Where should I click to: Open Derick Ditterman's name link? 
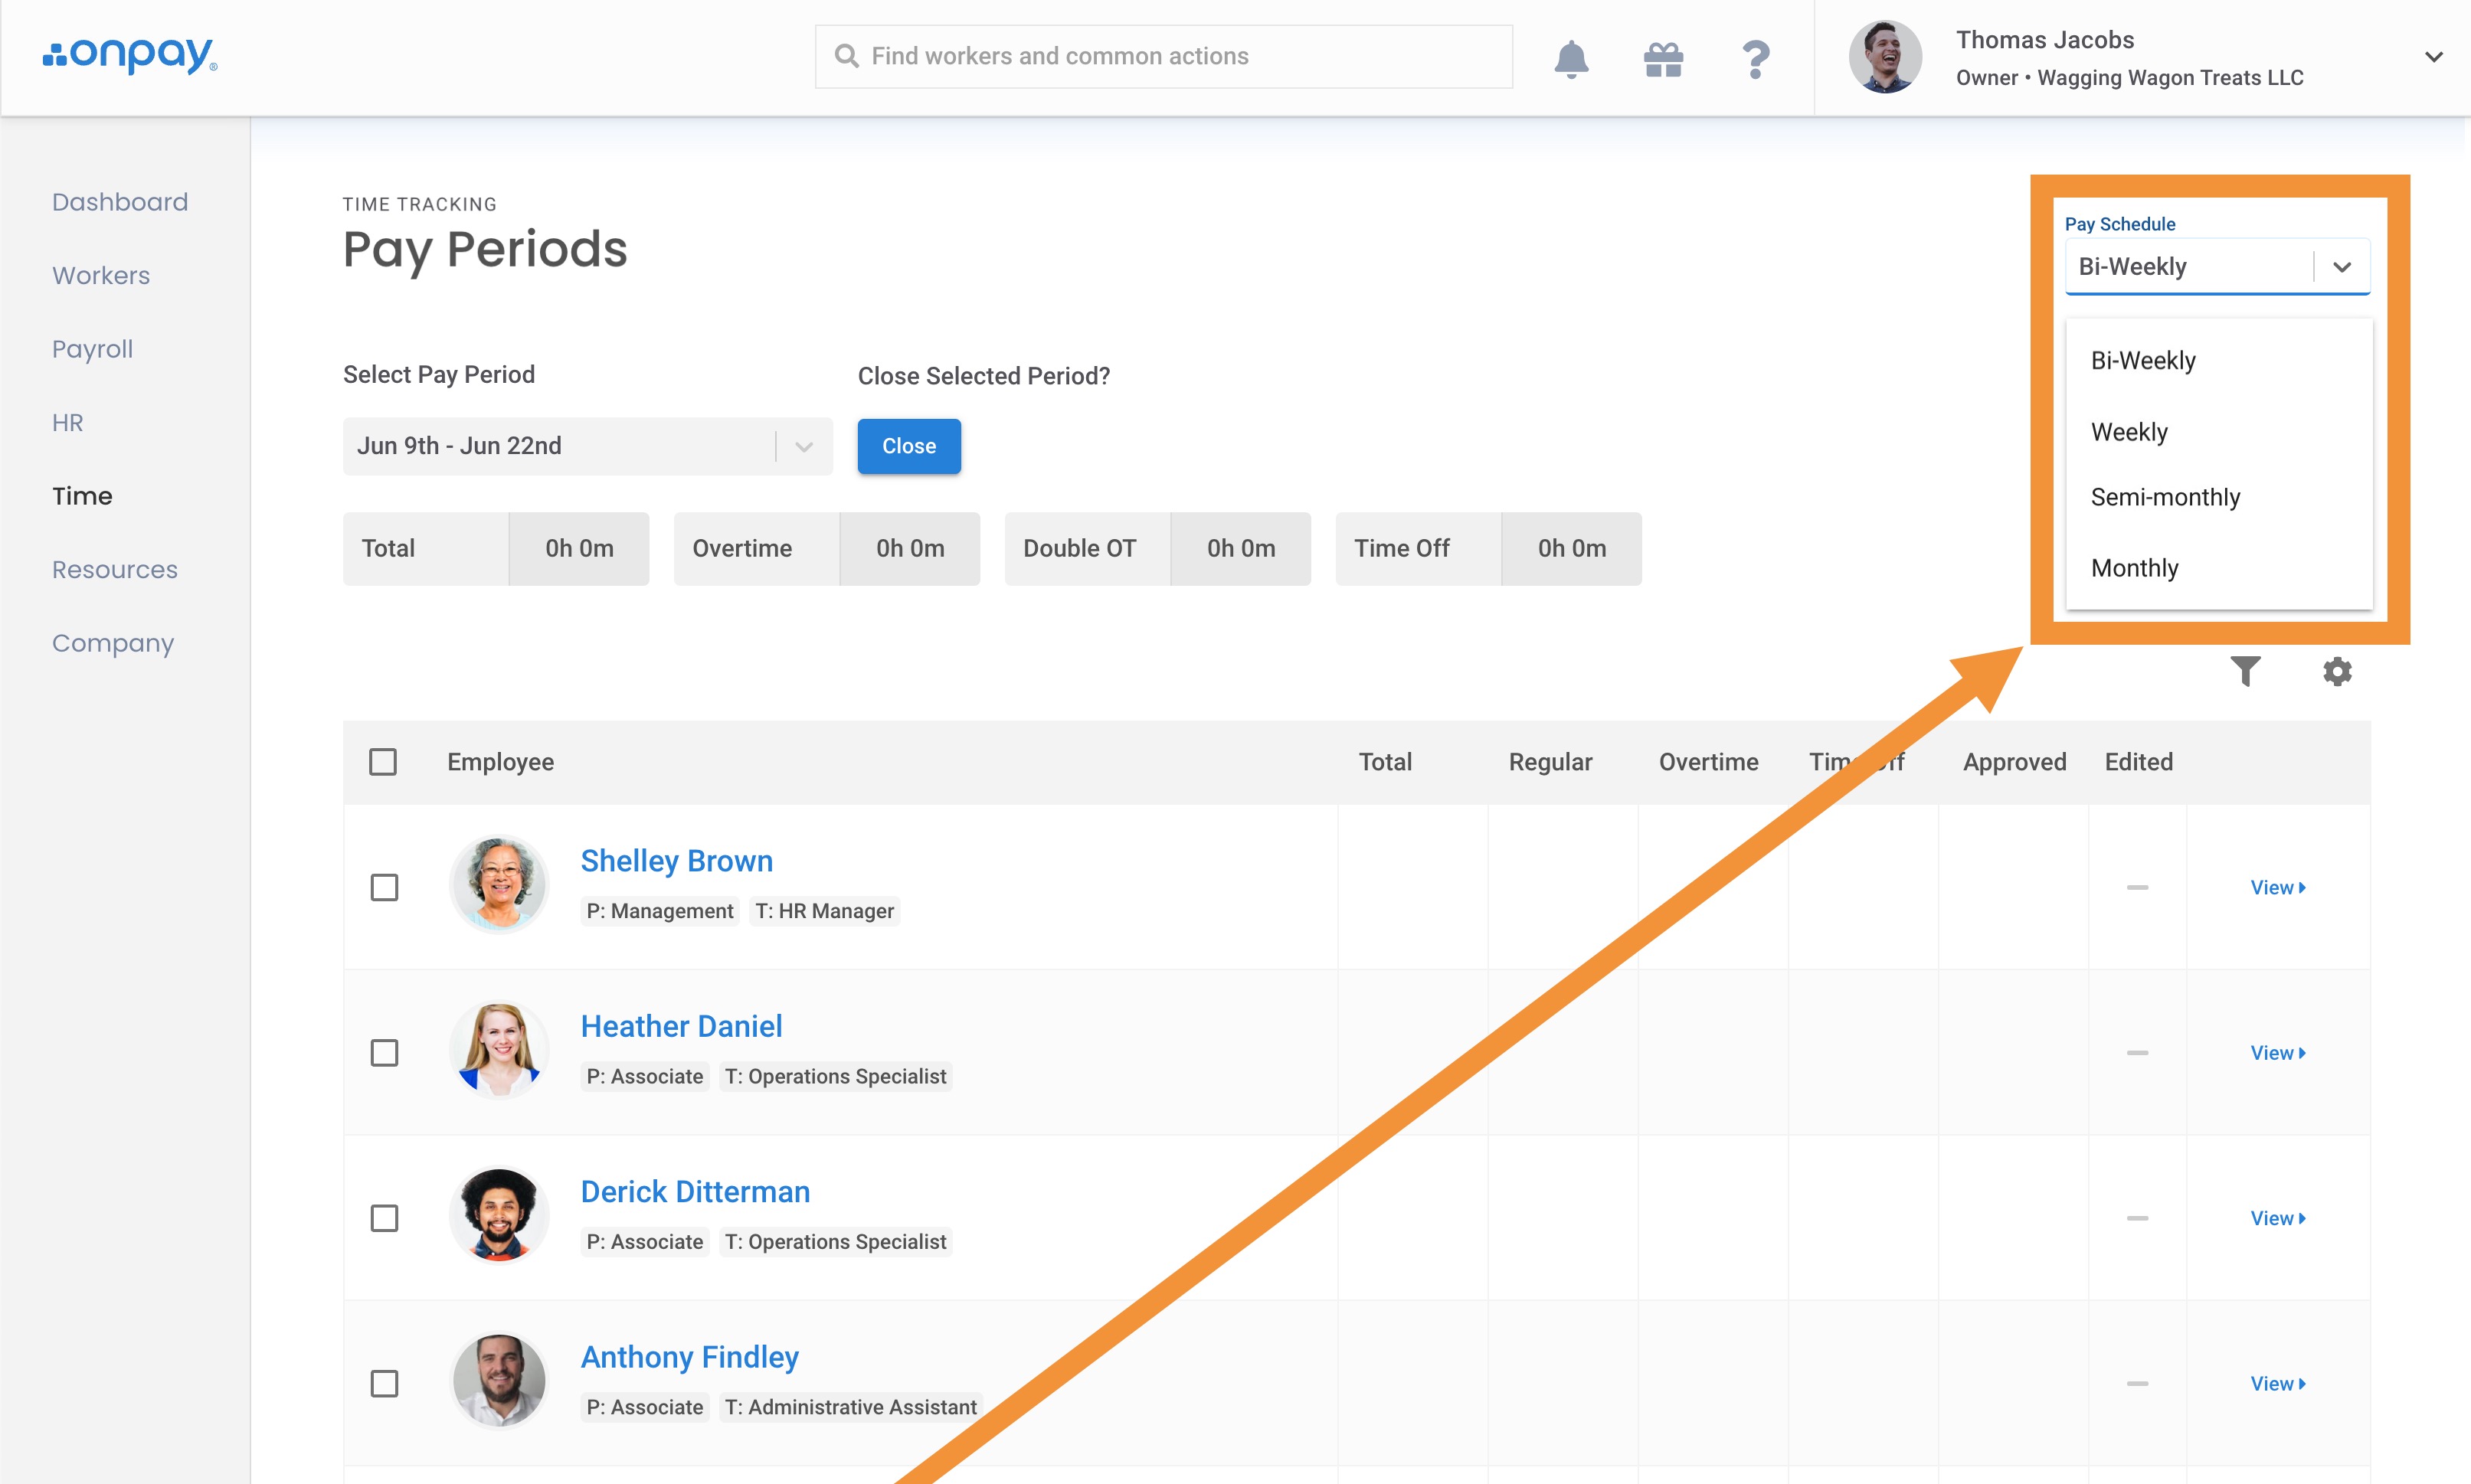coord(695,1192)
